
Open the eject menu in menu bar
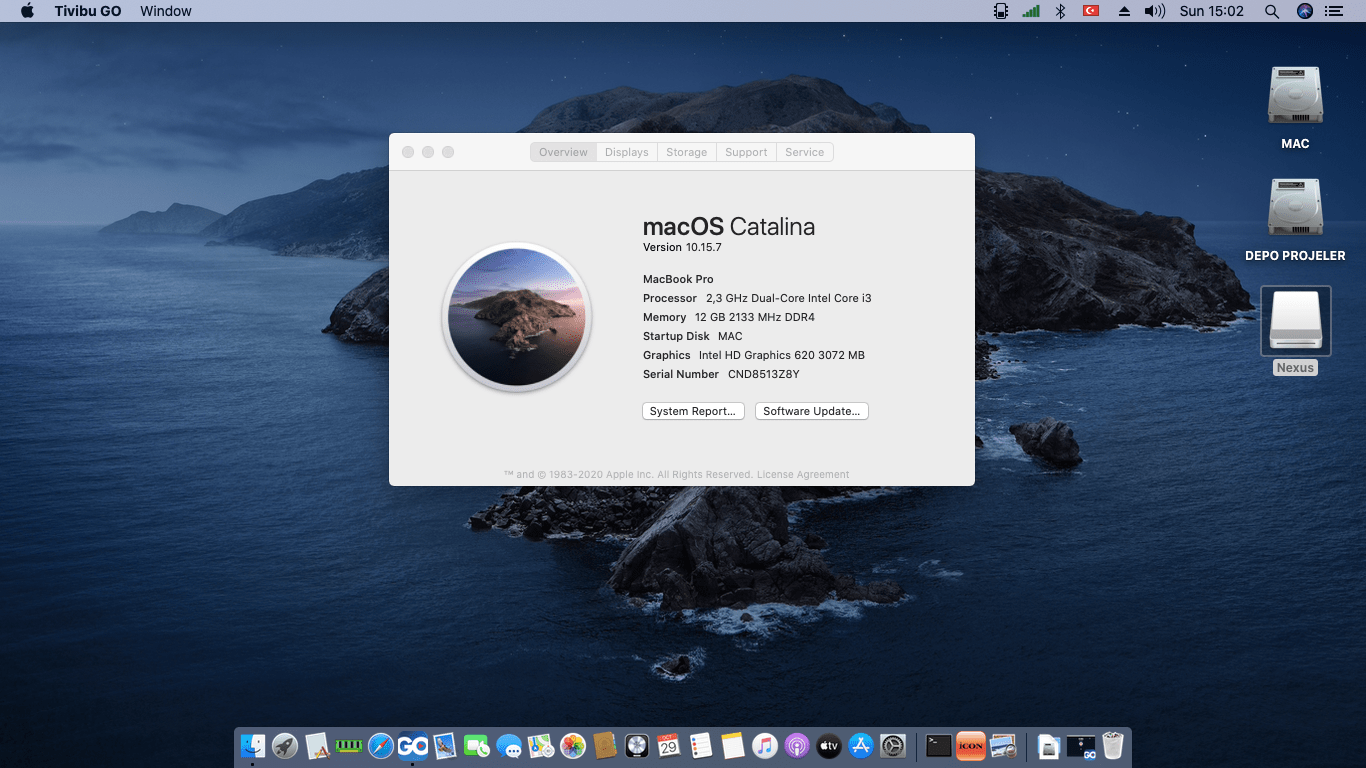click(x=1123, y=11)
